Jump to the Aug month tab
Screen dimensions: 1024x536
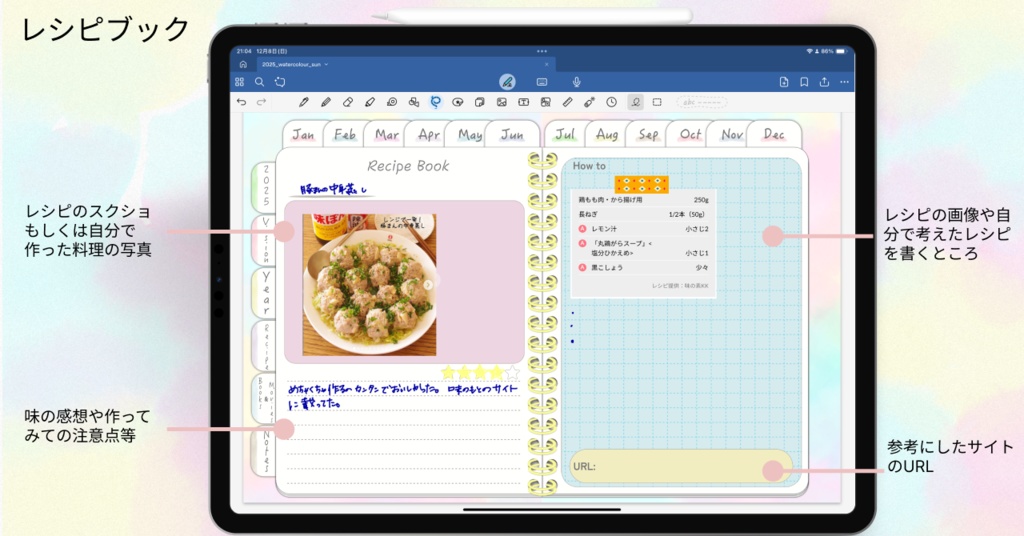[607, 134]
